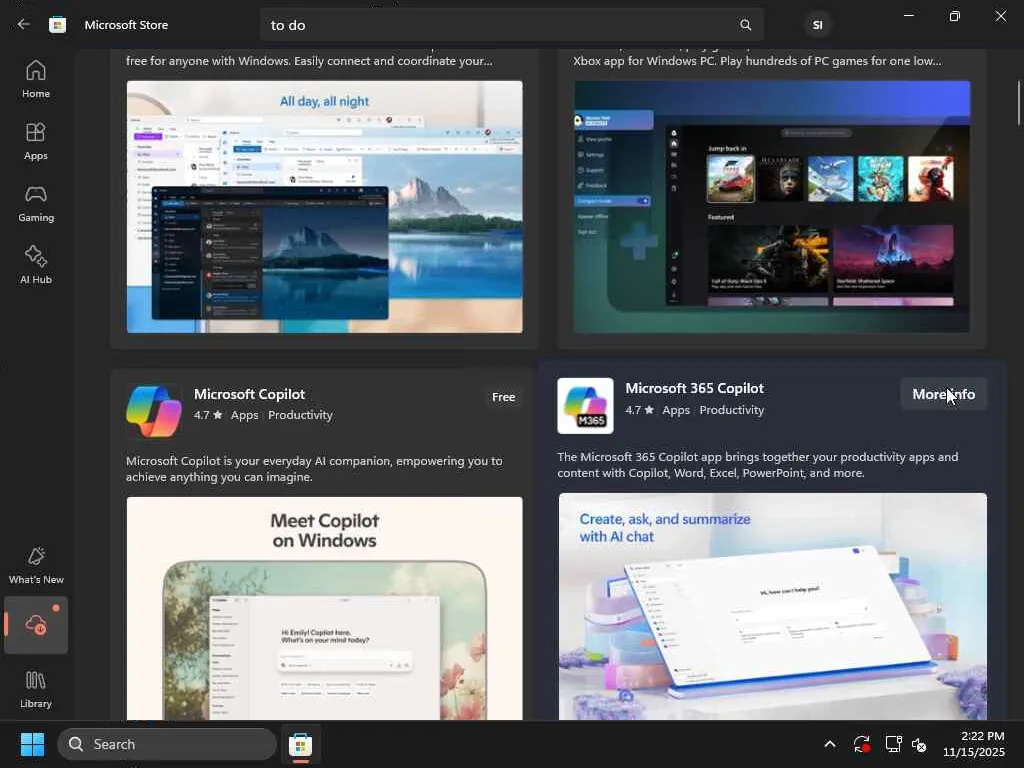Open the Microsoft 365 Copilot title

694,388
